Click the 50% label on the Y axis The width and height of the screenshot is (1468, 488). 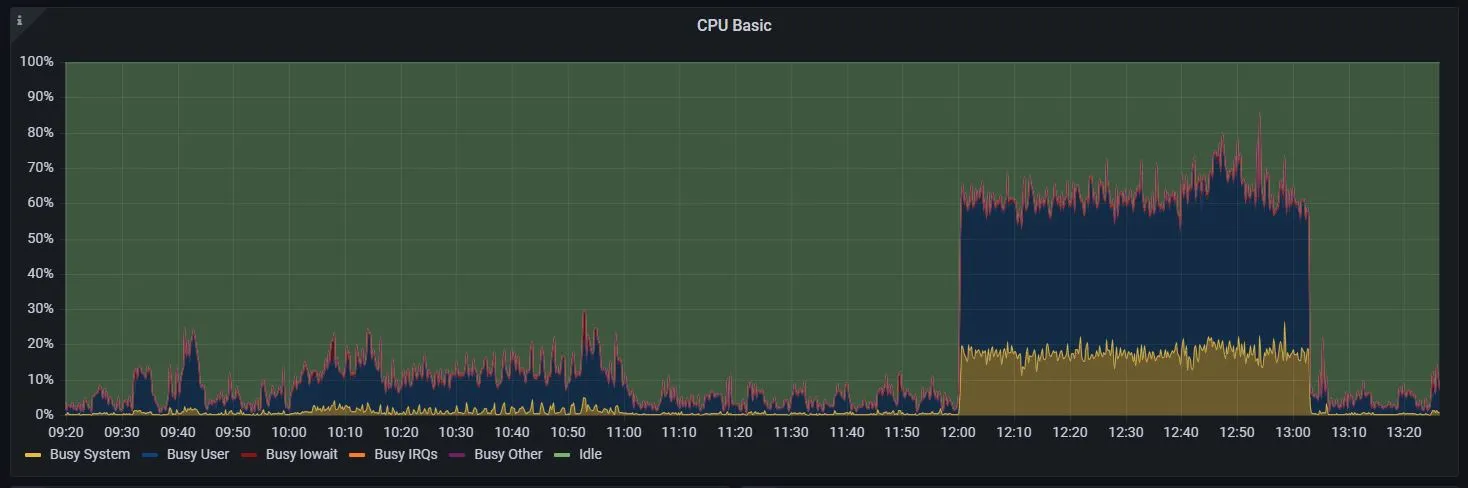(40, 238)
